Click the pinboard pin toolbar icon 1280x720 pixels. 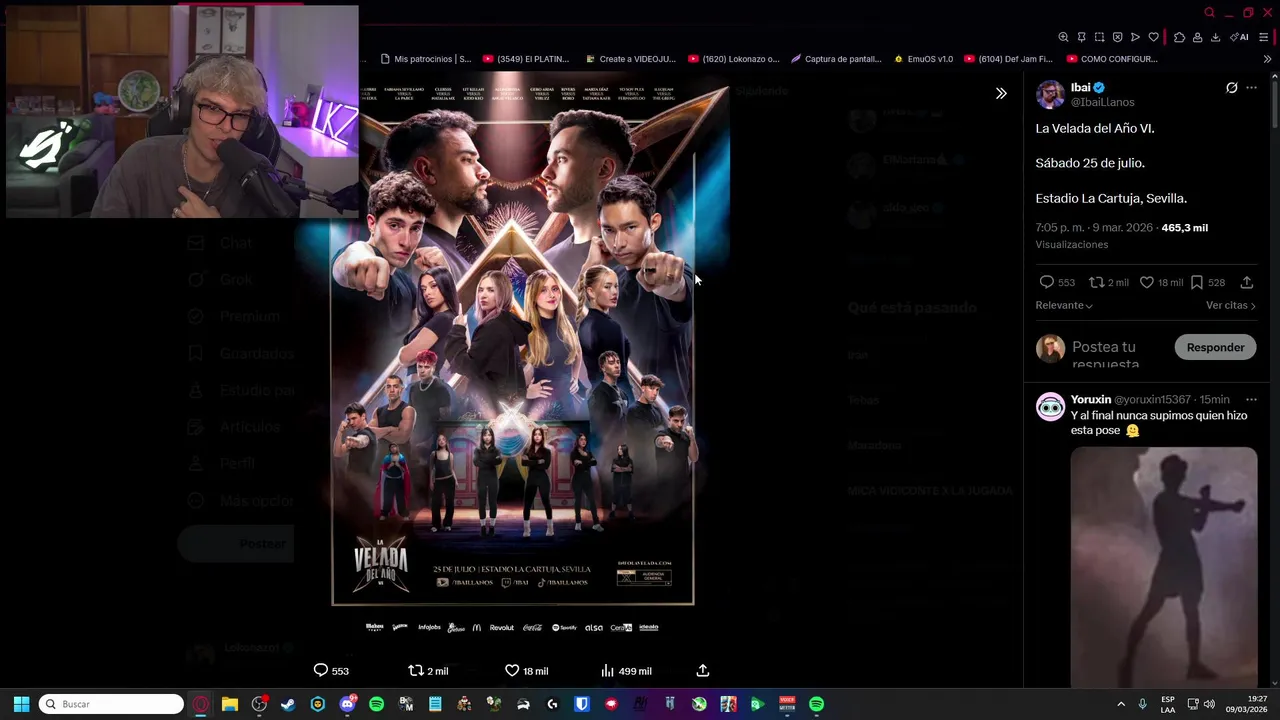coord(1081,37)
